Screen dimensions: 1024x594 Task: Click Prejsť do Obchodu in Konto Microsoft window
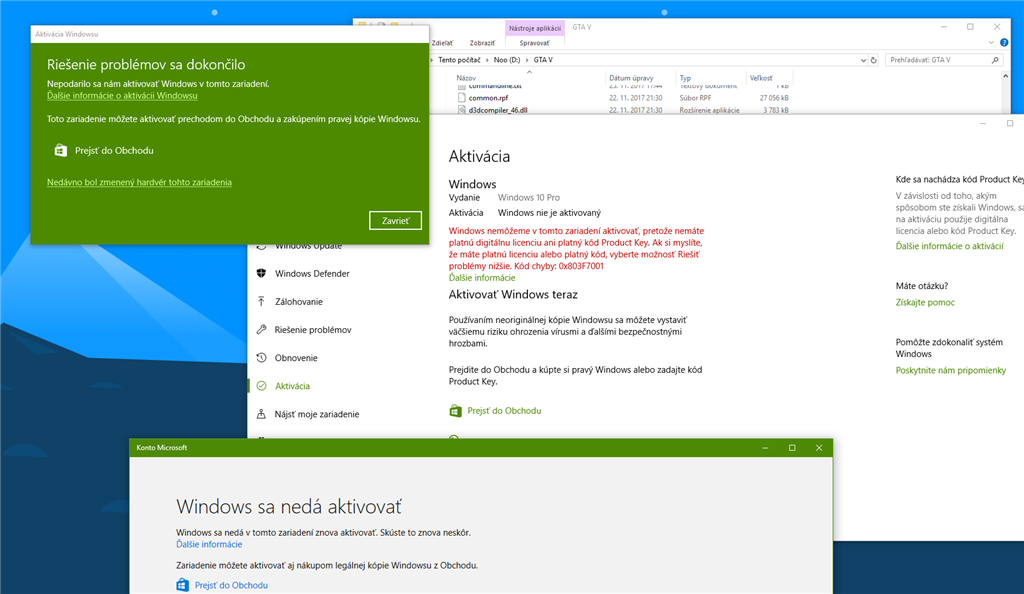231,586
